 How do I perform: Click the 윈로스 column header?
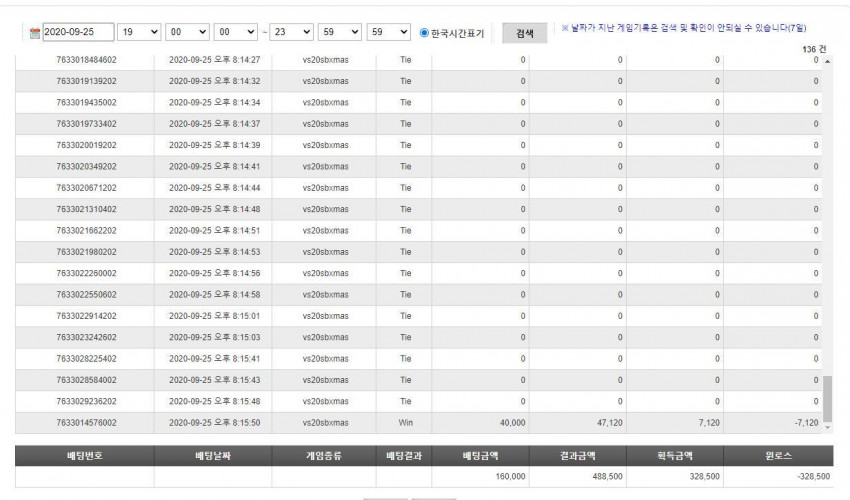[778, 456]
